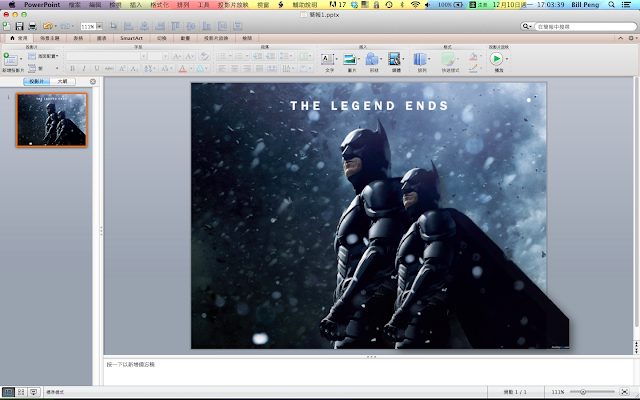Open the Tables ribbon tab
640x400 pixels.
78,38
